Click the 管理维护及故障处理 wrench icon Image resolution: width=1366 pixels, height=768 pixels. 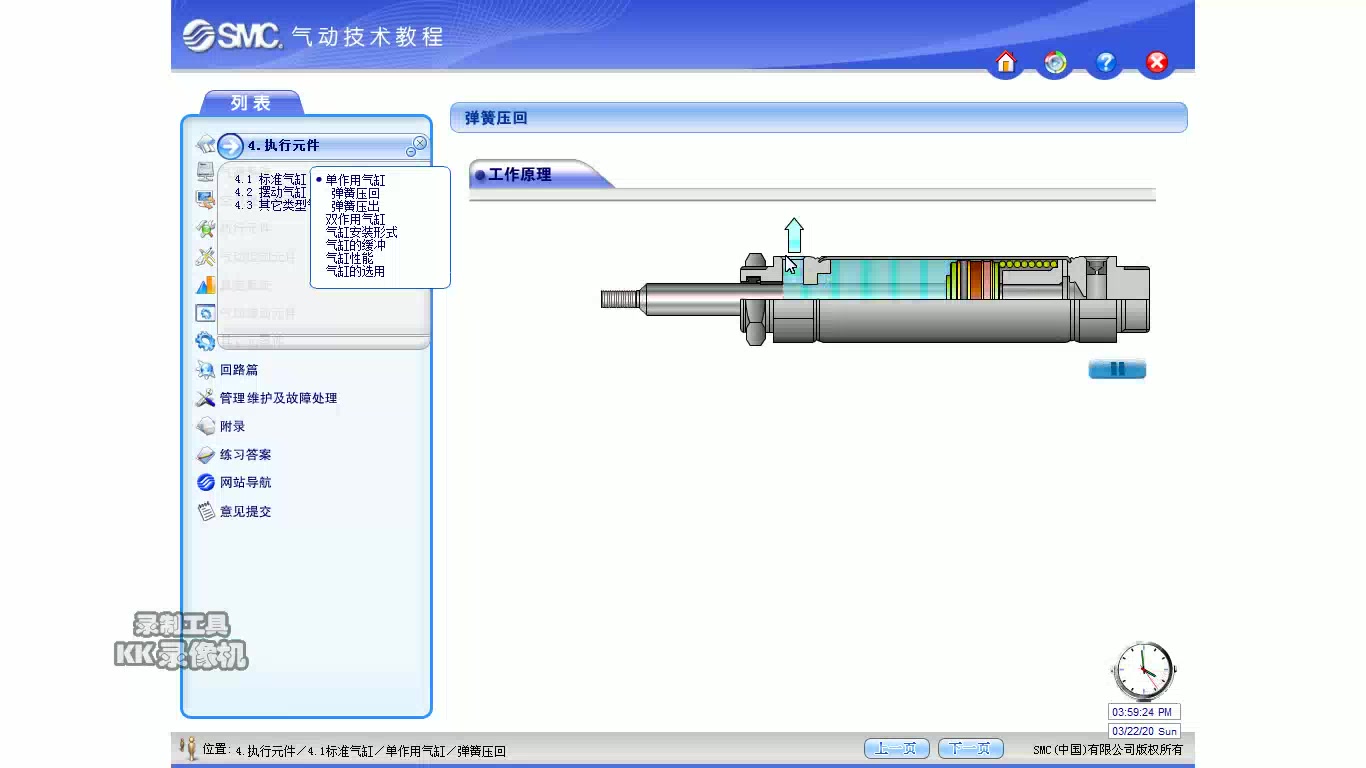pos(205,398)
